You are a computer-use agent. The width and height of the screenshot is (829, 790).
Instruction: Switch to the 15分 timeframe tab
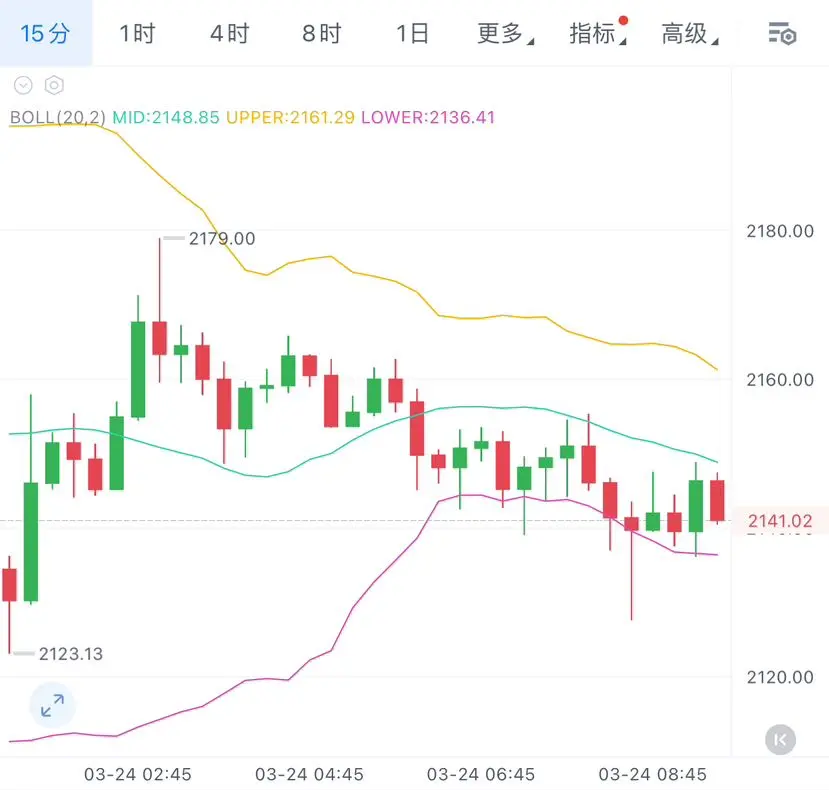pyautogui.click(x=46, y=34)
